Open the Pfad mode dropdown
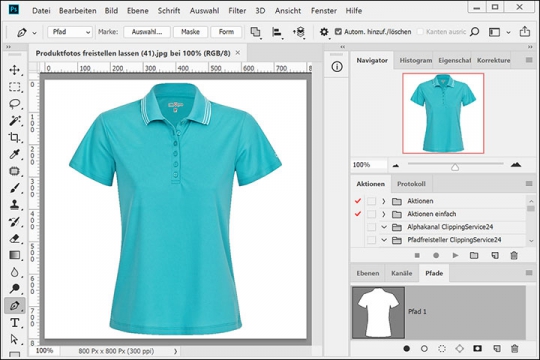Image resolution: width=540 pixels, height=360 pixels. (70, 32)
